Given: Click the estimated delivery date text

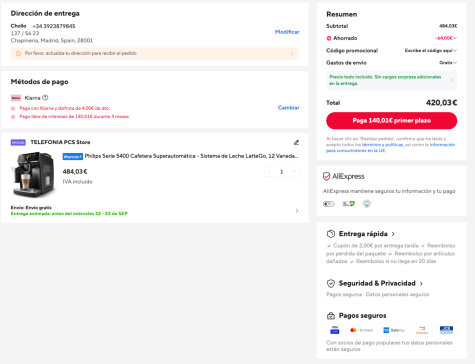Looking at the screenshot, I should click(69, 214).
